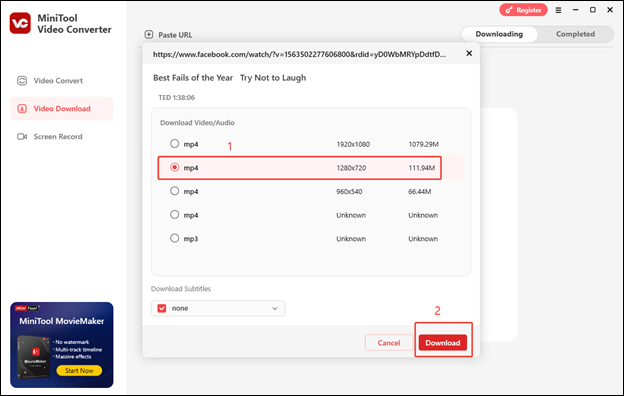Click the MiniTool MovieMaker ad title
Viewport: 624px width, 396px height.
[x=62, y=321]
